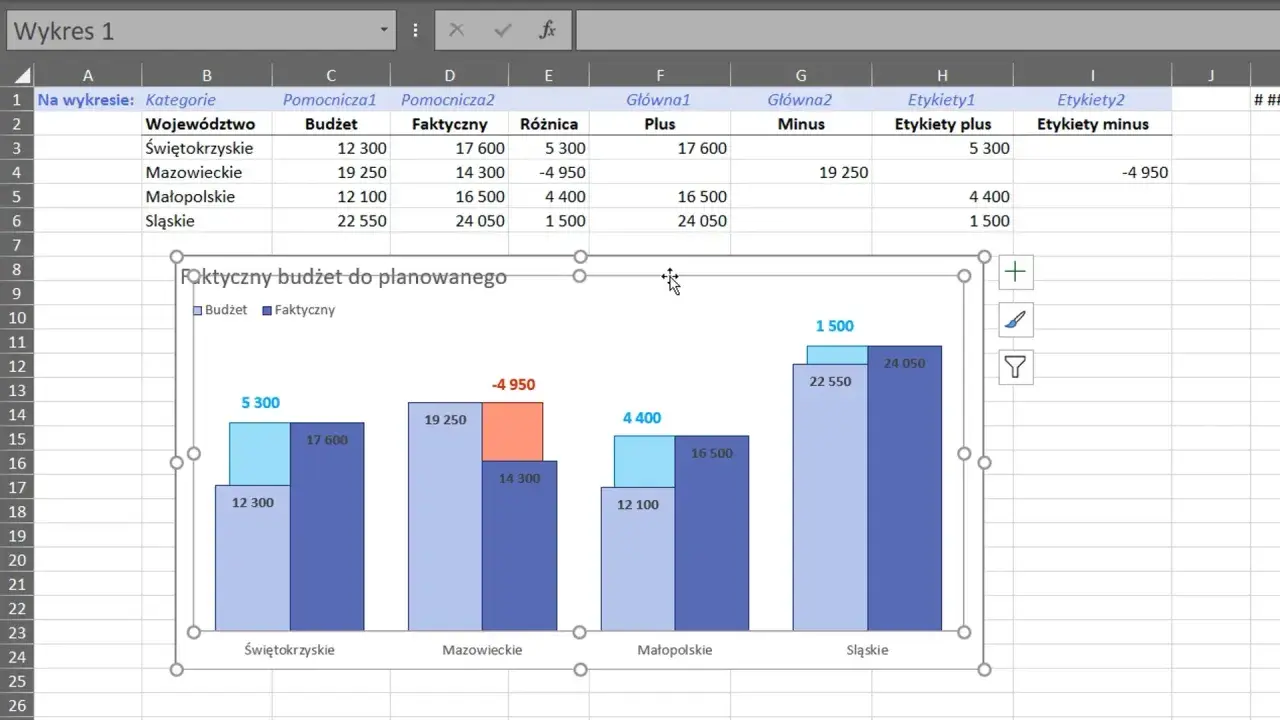Click the Cancel X in formula bar
1280x720 pixels.
[457, 30]
